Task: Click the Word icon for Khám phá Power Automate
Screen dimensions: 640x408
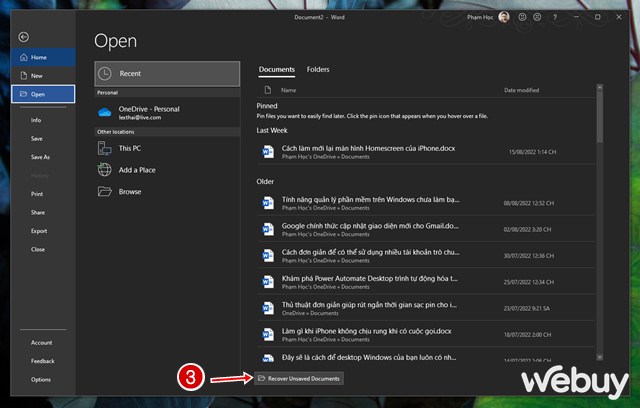Action: point(268,283)
